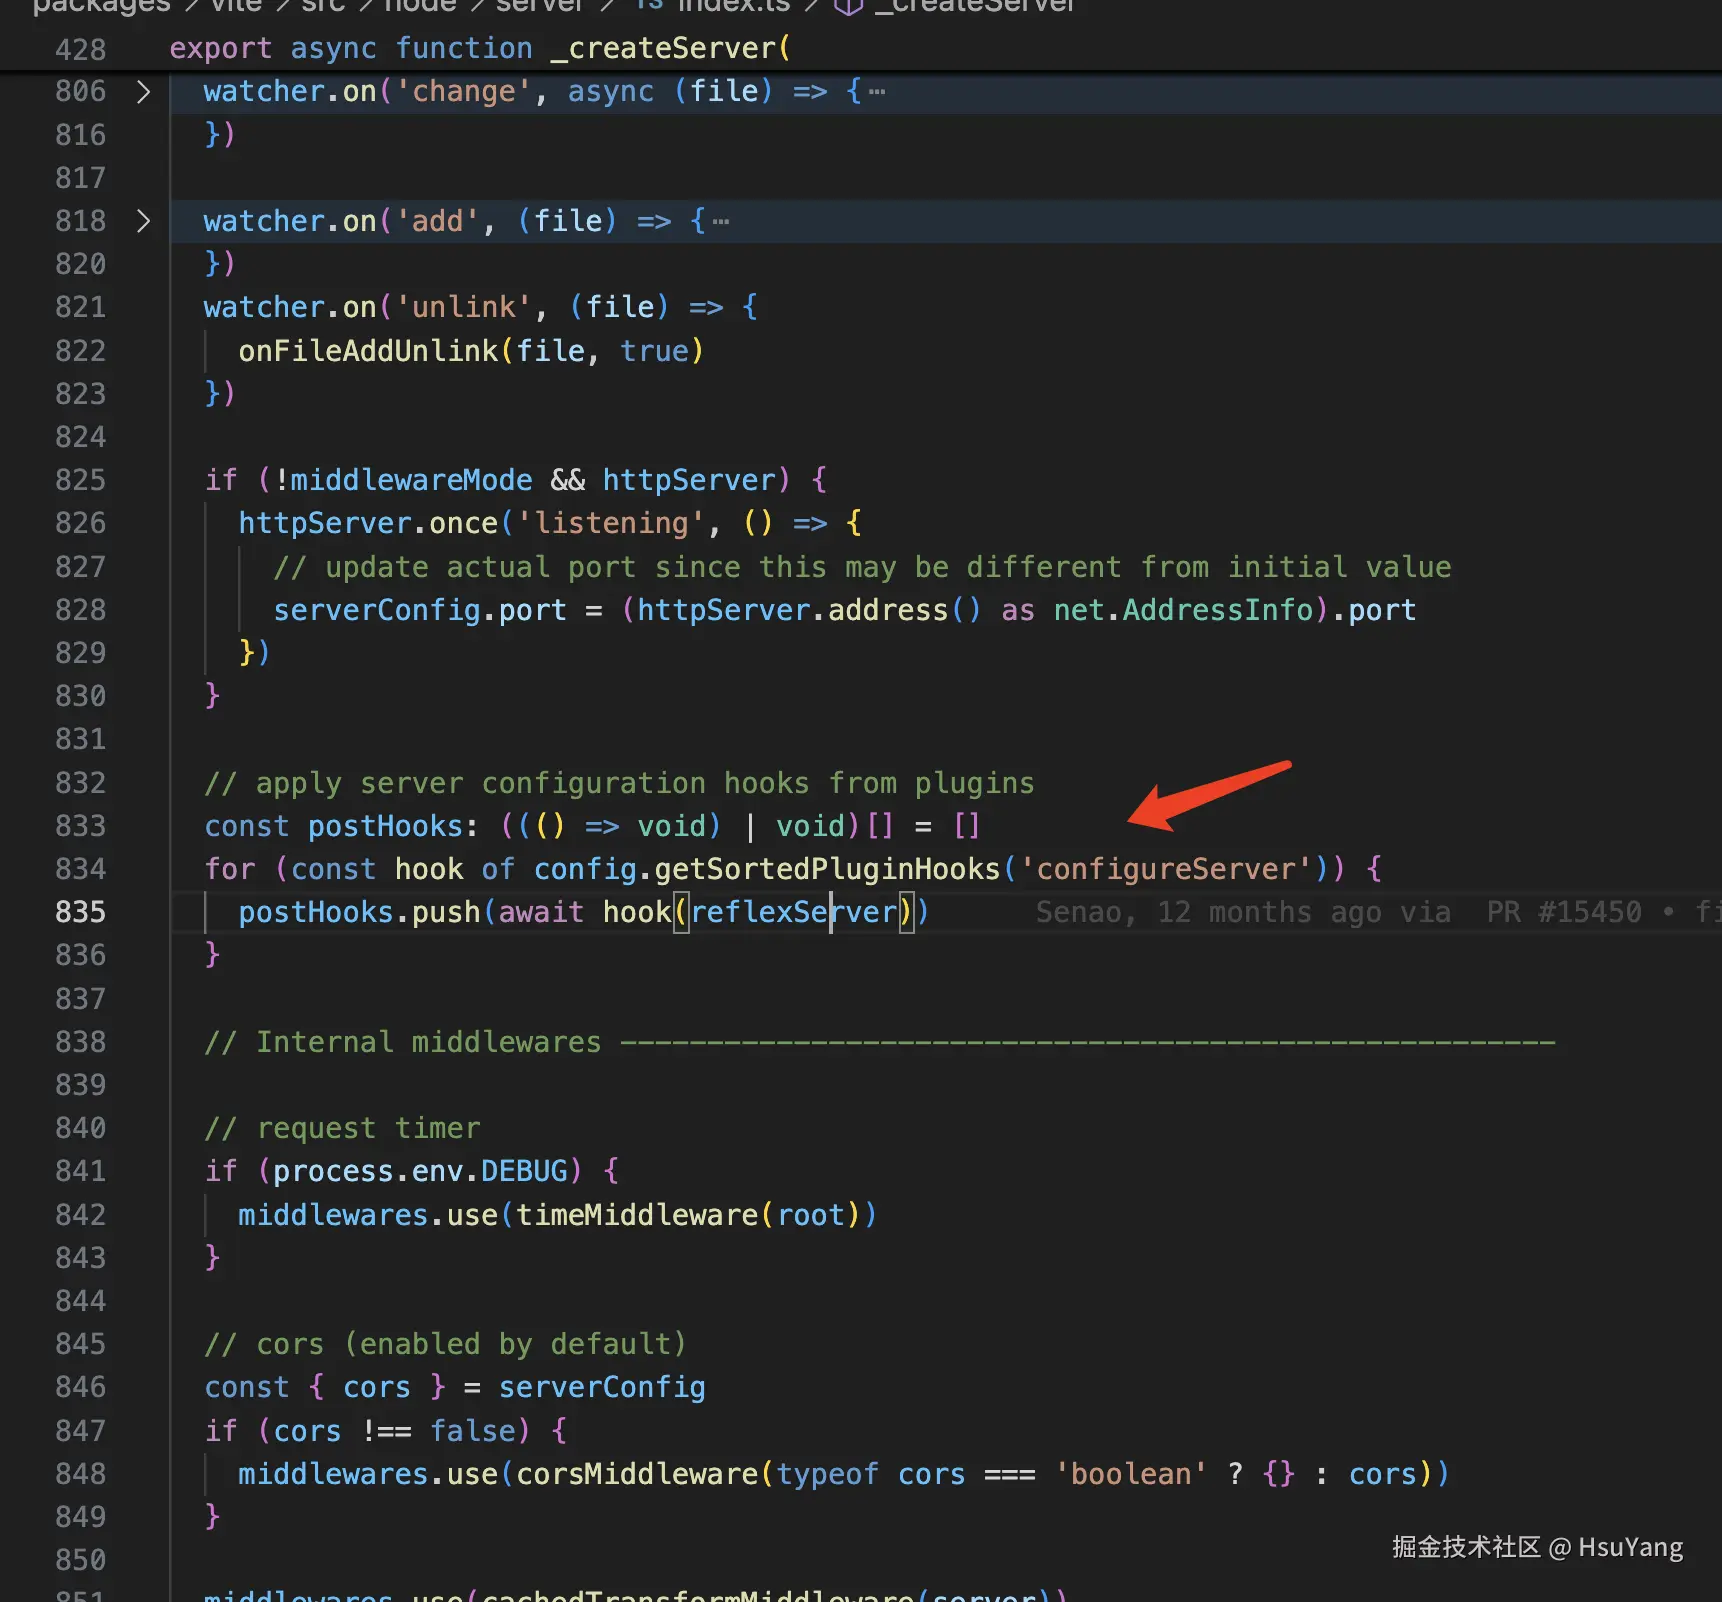Click the 'unlink' string literal
This screenshot has height=1602, width=1722.
point(464,307)
